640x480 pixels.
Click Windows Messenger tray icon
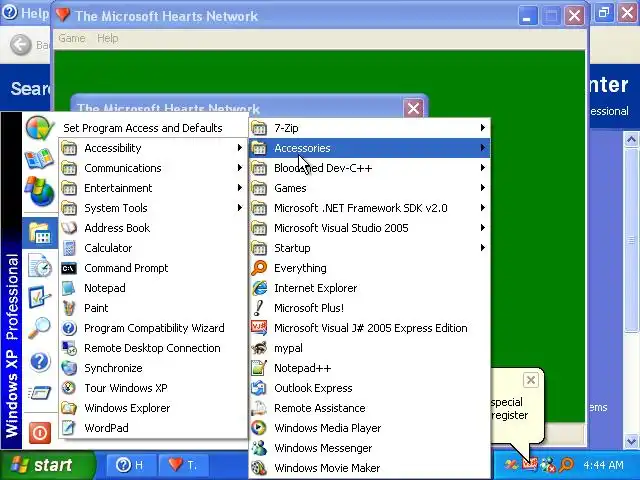[x=548, y=464]
